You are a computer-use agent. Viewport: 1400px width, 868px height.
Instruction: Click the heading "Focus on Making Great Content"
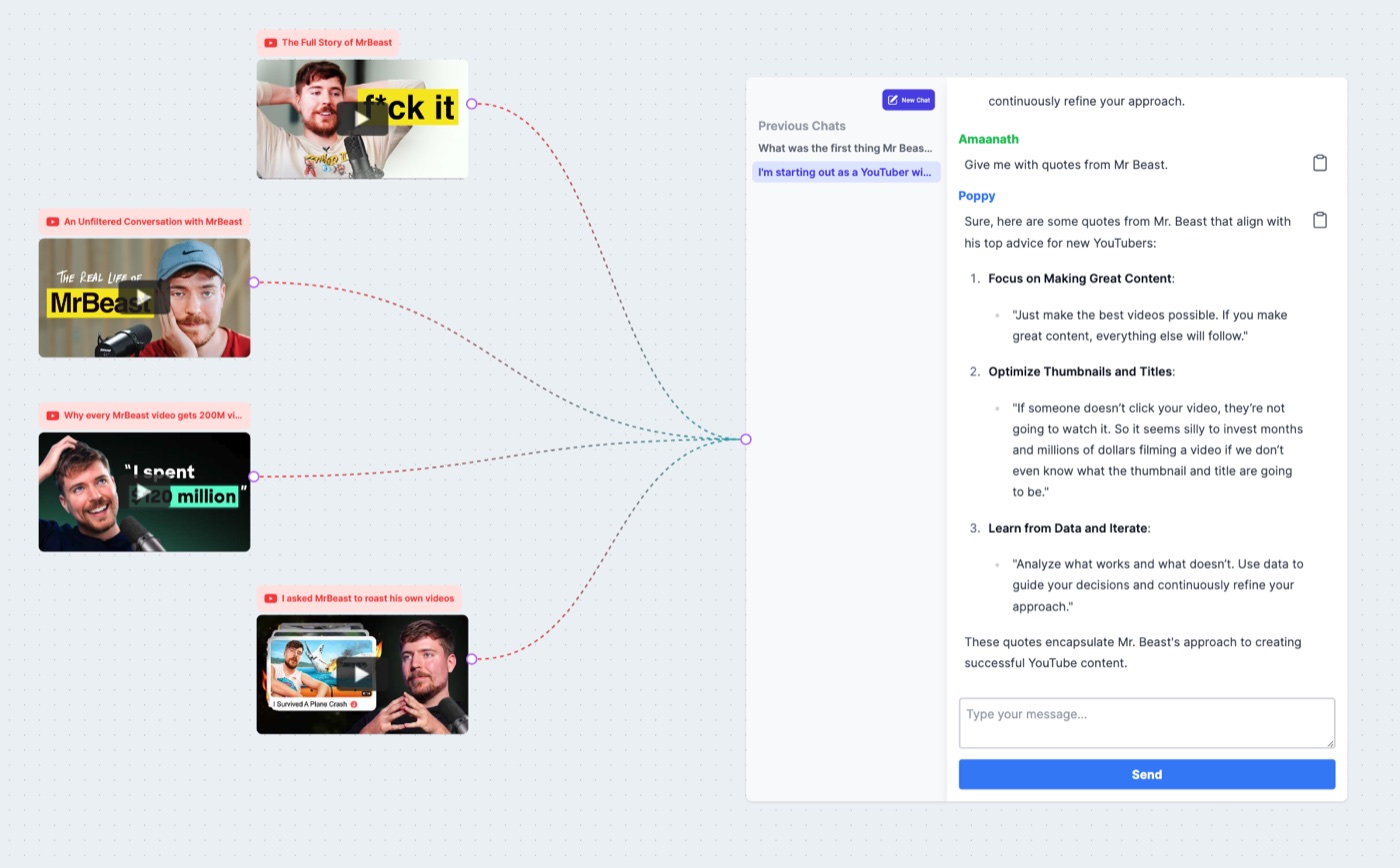click(1080, 279)
